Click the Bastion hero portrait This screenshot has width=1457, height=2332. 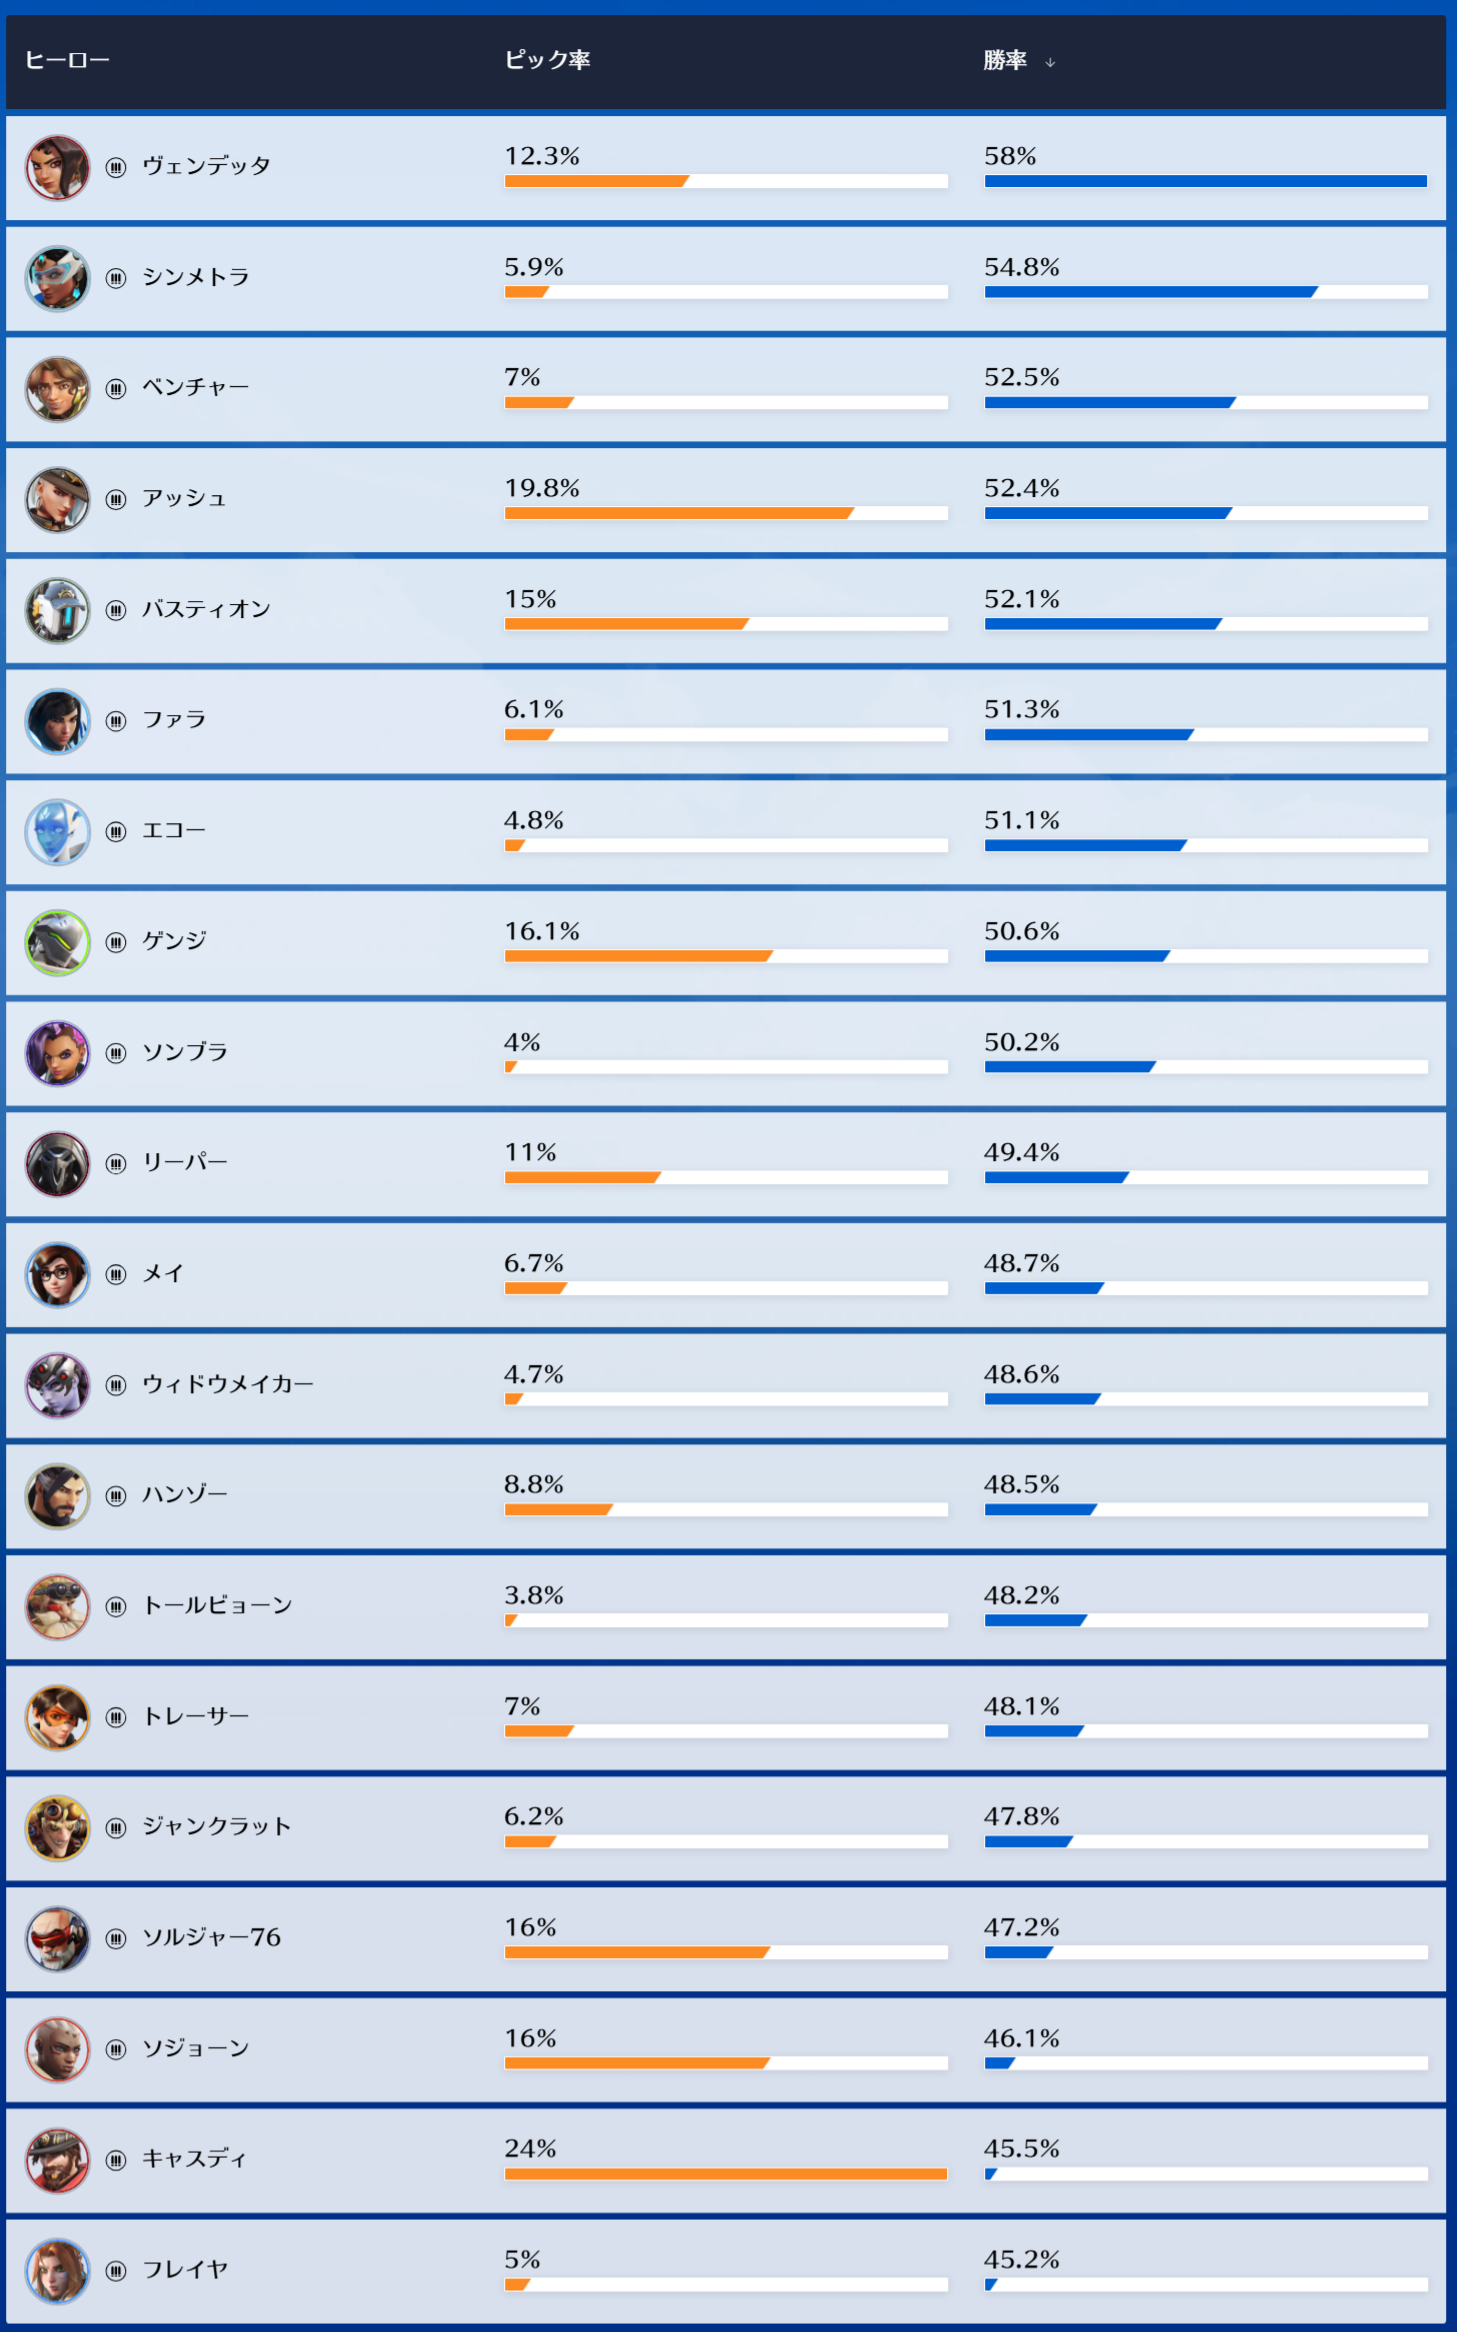point(57,611)
